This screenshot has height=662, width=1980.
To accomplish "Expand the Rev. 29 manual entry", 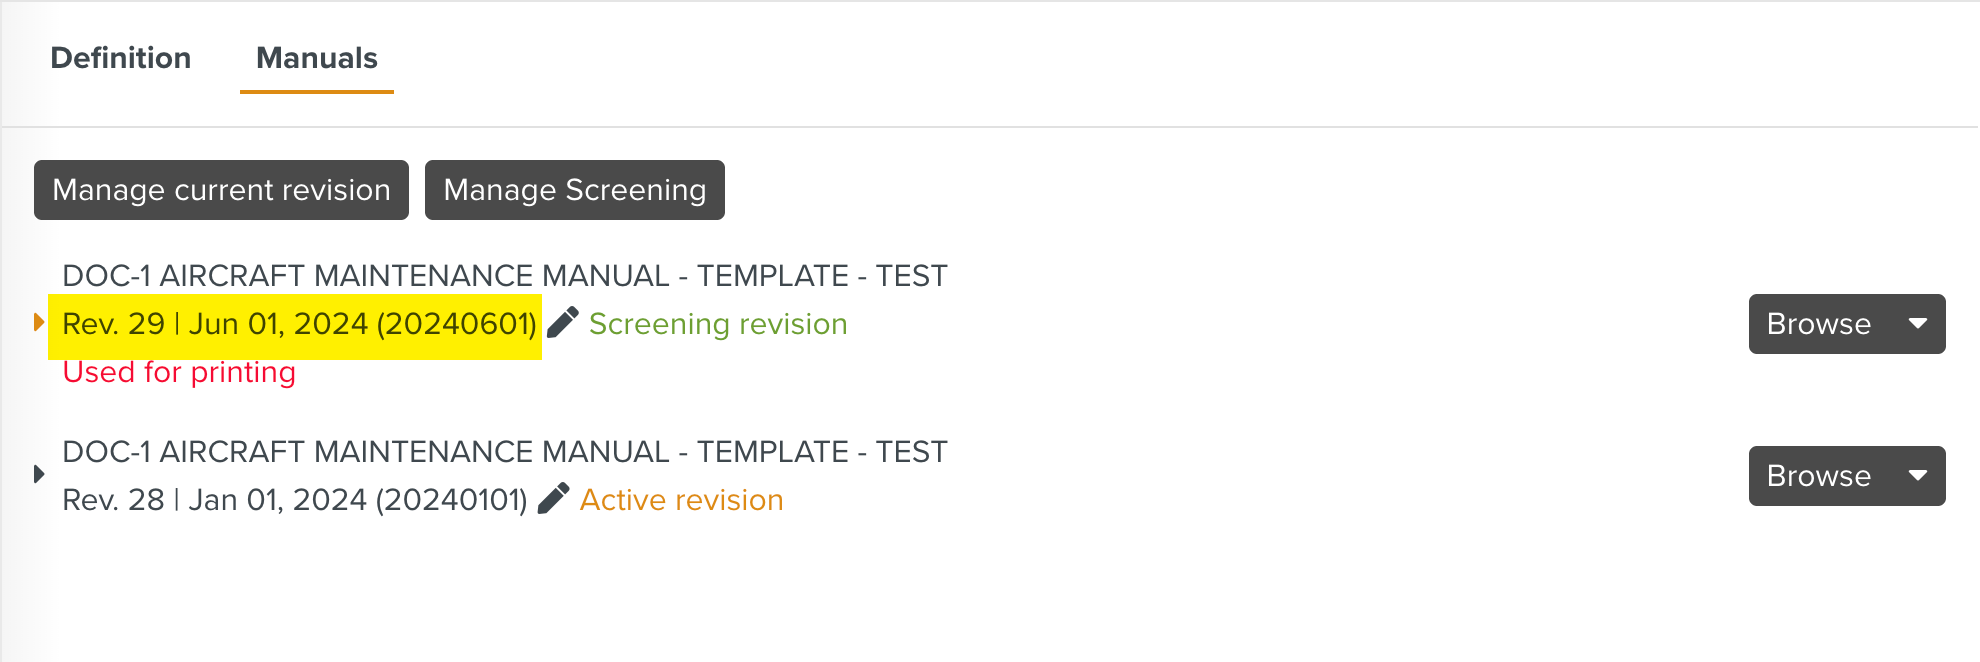I will click(x=39, y=322).
